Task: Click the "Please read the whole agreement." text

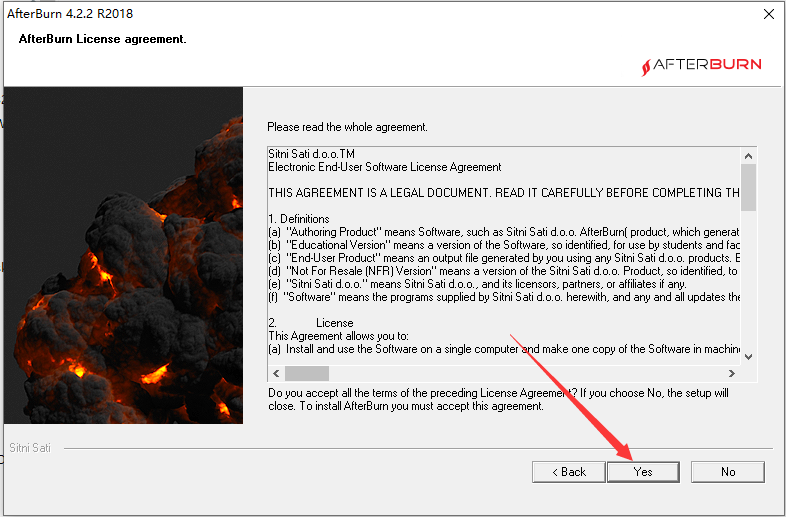Action: tap(347, 127)
